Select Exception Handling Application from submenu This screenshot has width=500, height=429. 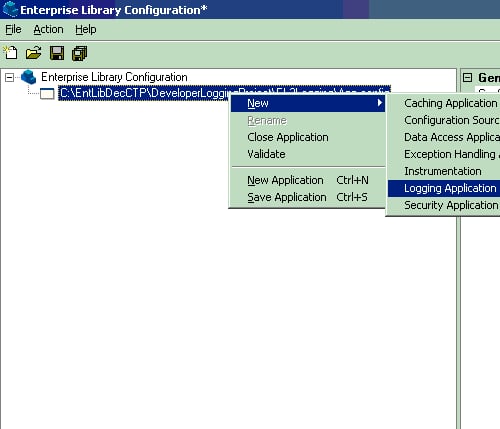click(x=444, y=154)
